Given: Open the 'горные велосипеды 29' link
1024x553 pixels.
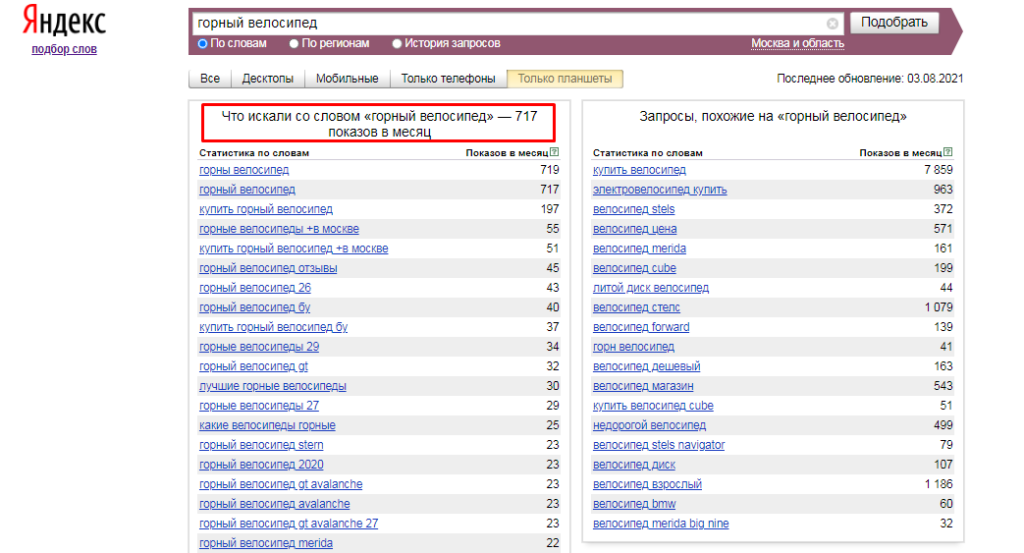Looking at the screenshot, I should (x=259, y=347).
